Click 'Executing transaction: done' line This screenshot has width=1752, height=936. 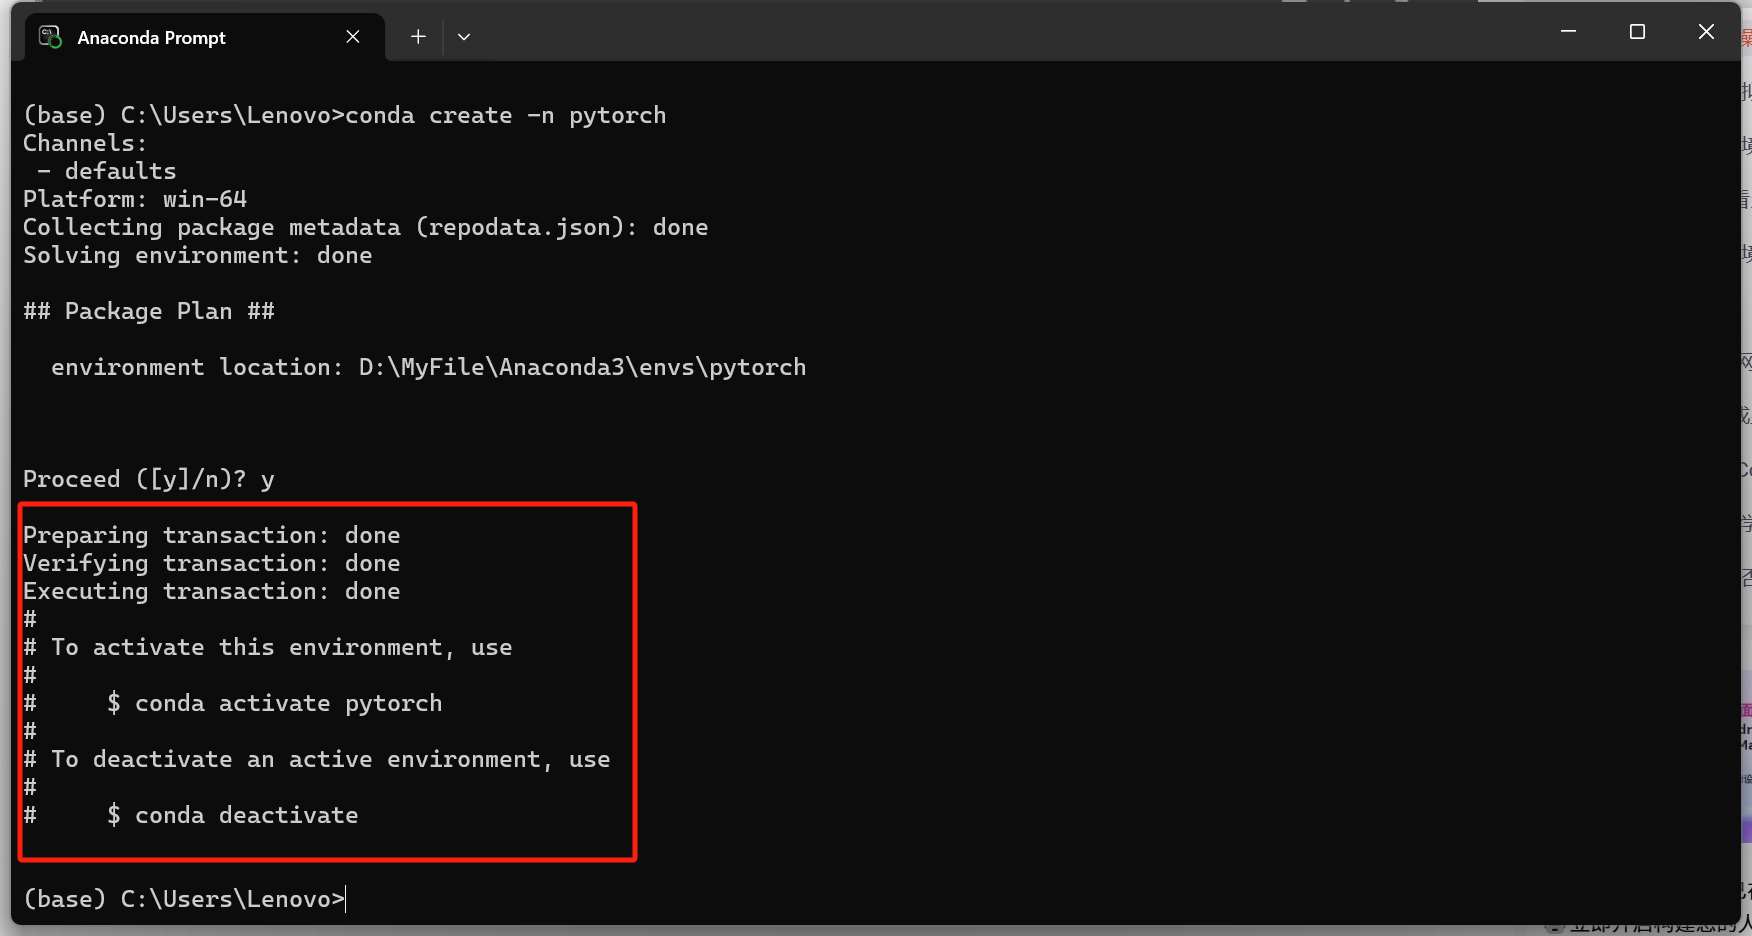click(x=212, y=591)
